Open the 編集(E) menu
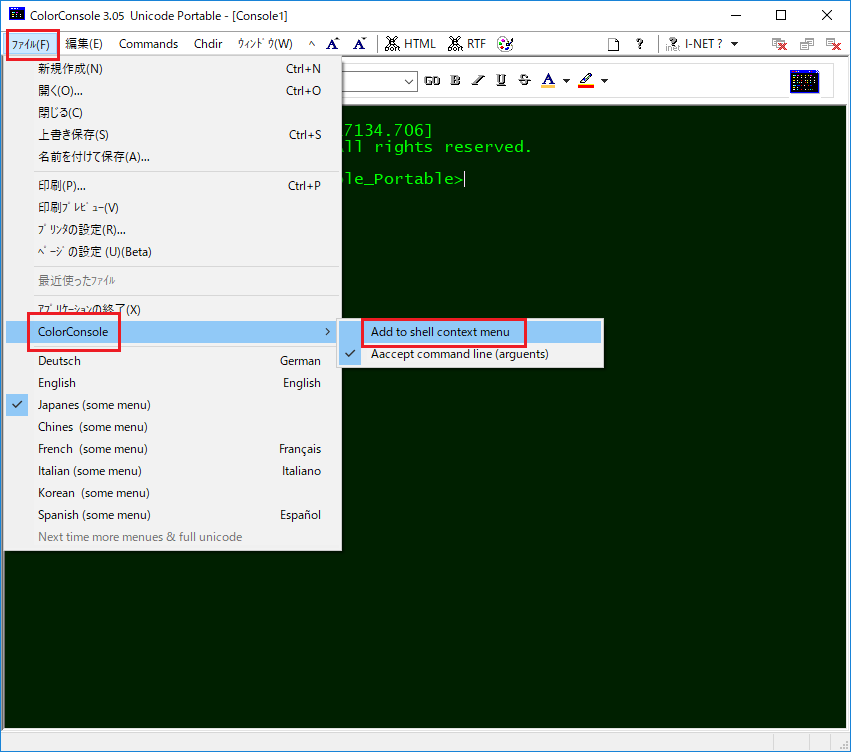Screen dimensions: 851x752 (84, 44)
